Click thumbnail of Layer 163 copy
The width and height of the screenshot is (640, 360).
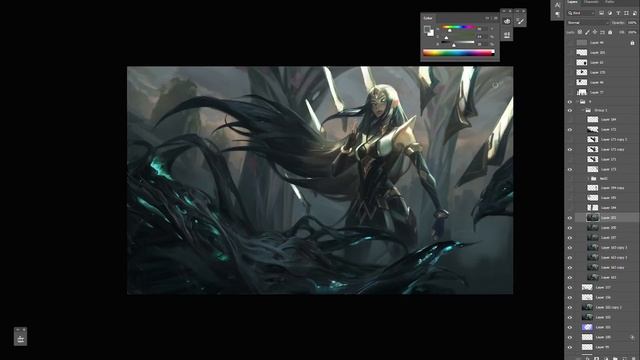click(x=592, y=268)
